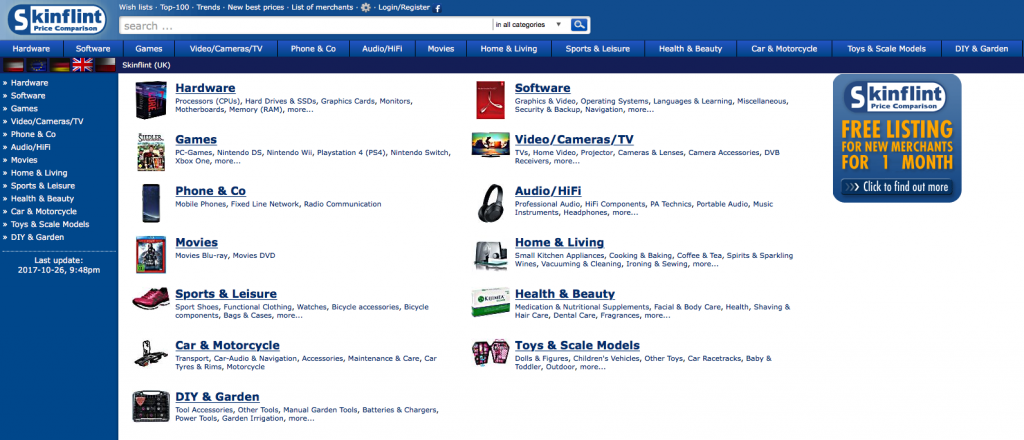Click the Skinflint Price Comparison logo
1024x440 pixels.
(x=57, y=20)
